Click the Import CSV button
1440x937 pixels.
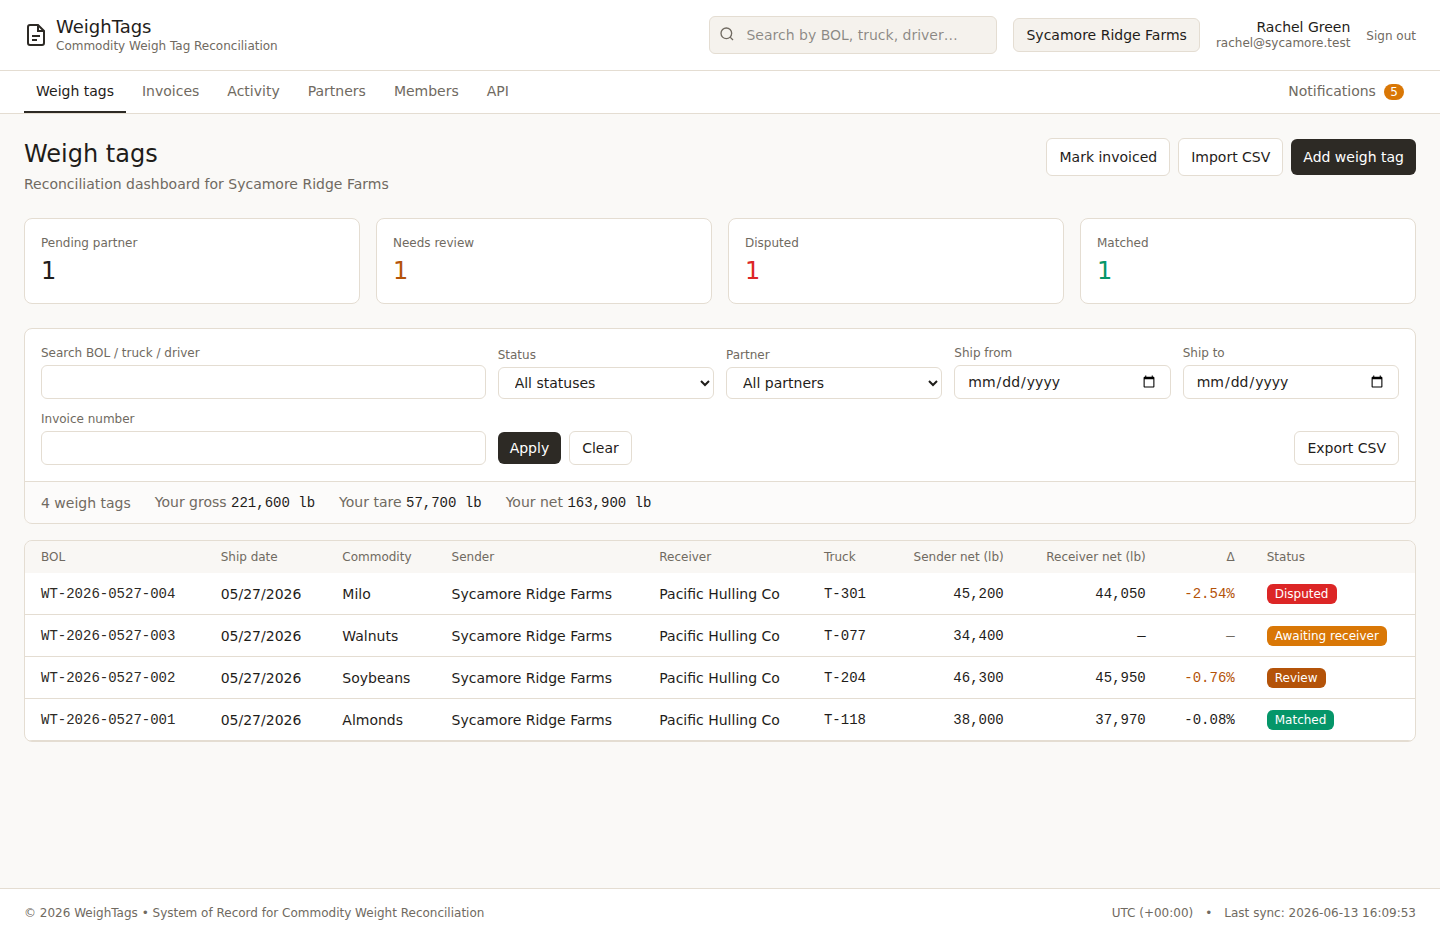coord(1230,157)
